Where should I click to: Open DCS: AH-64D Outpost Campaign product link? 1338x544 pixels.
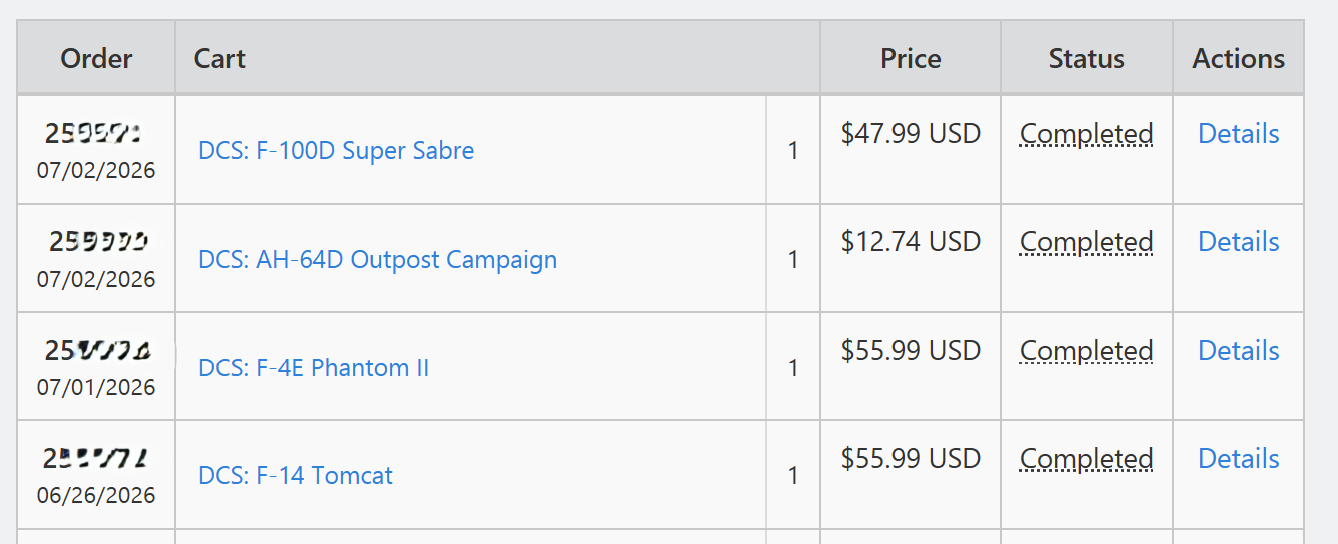point(377,260)
